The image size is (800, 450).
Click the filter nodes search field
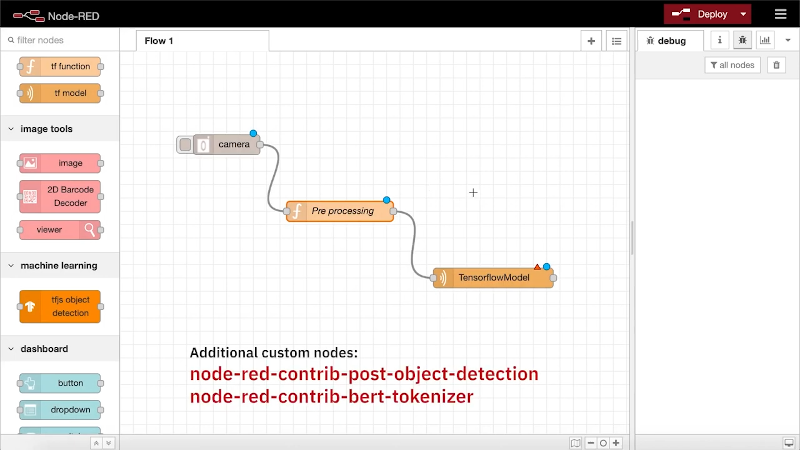pos(60,41)
